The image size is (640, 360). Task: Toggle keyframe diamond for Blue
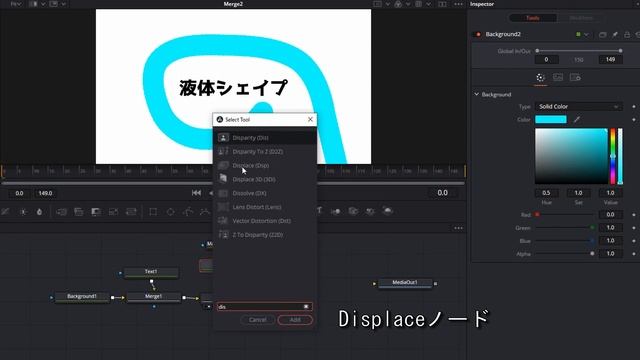click(634, 240)
